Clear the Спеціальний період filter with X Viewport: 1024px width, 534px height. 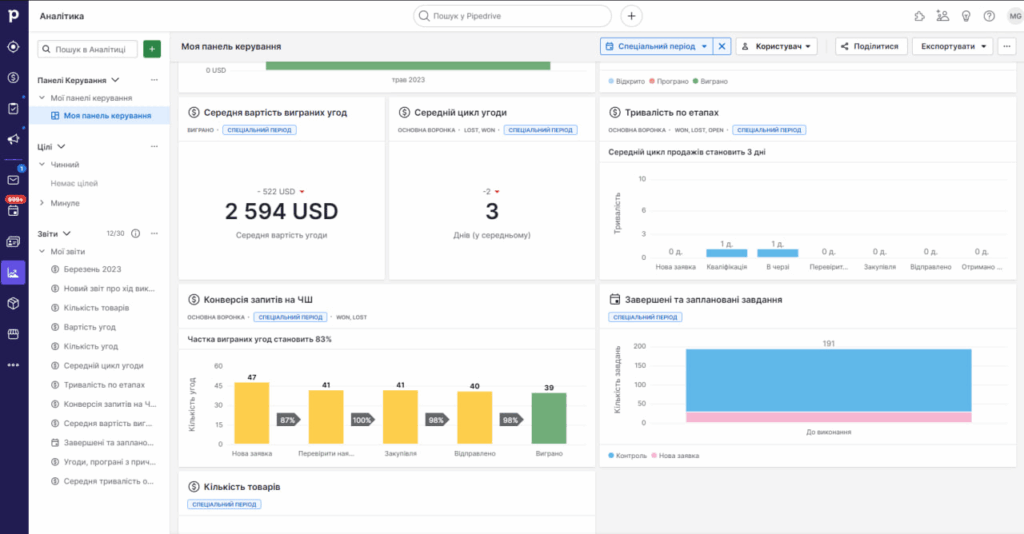point(723,46)
